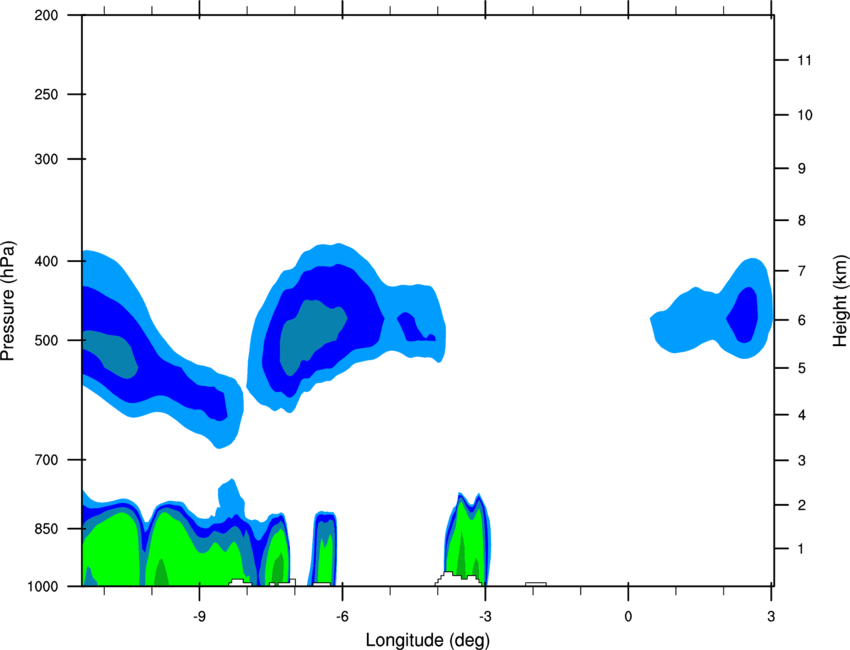Select the 1000 pressure tick label
Image resolution: width=850 pixels, height=650 pixels.
click(x=43, y=587)
